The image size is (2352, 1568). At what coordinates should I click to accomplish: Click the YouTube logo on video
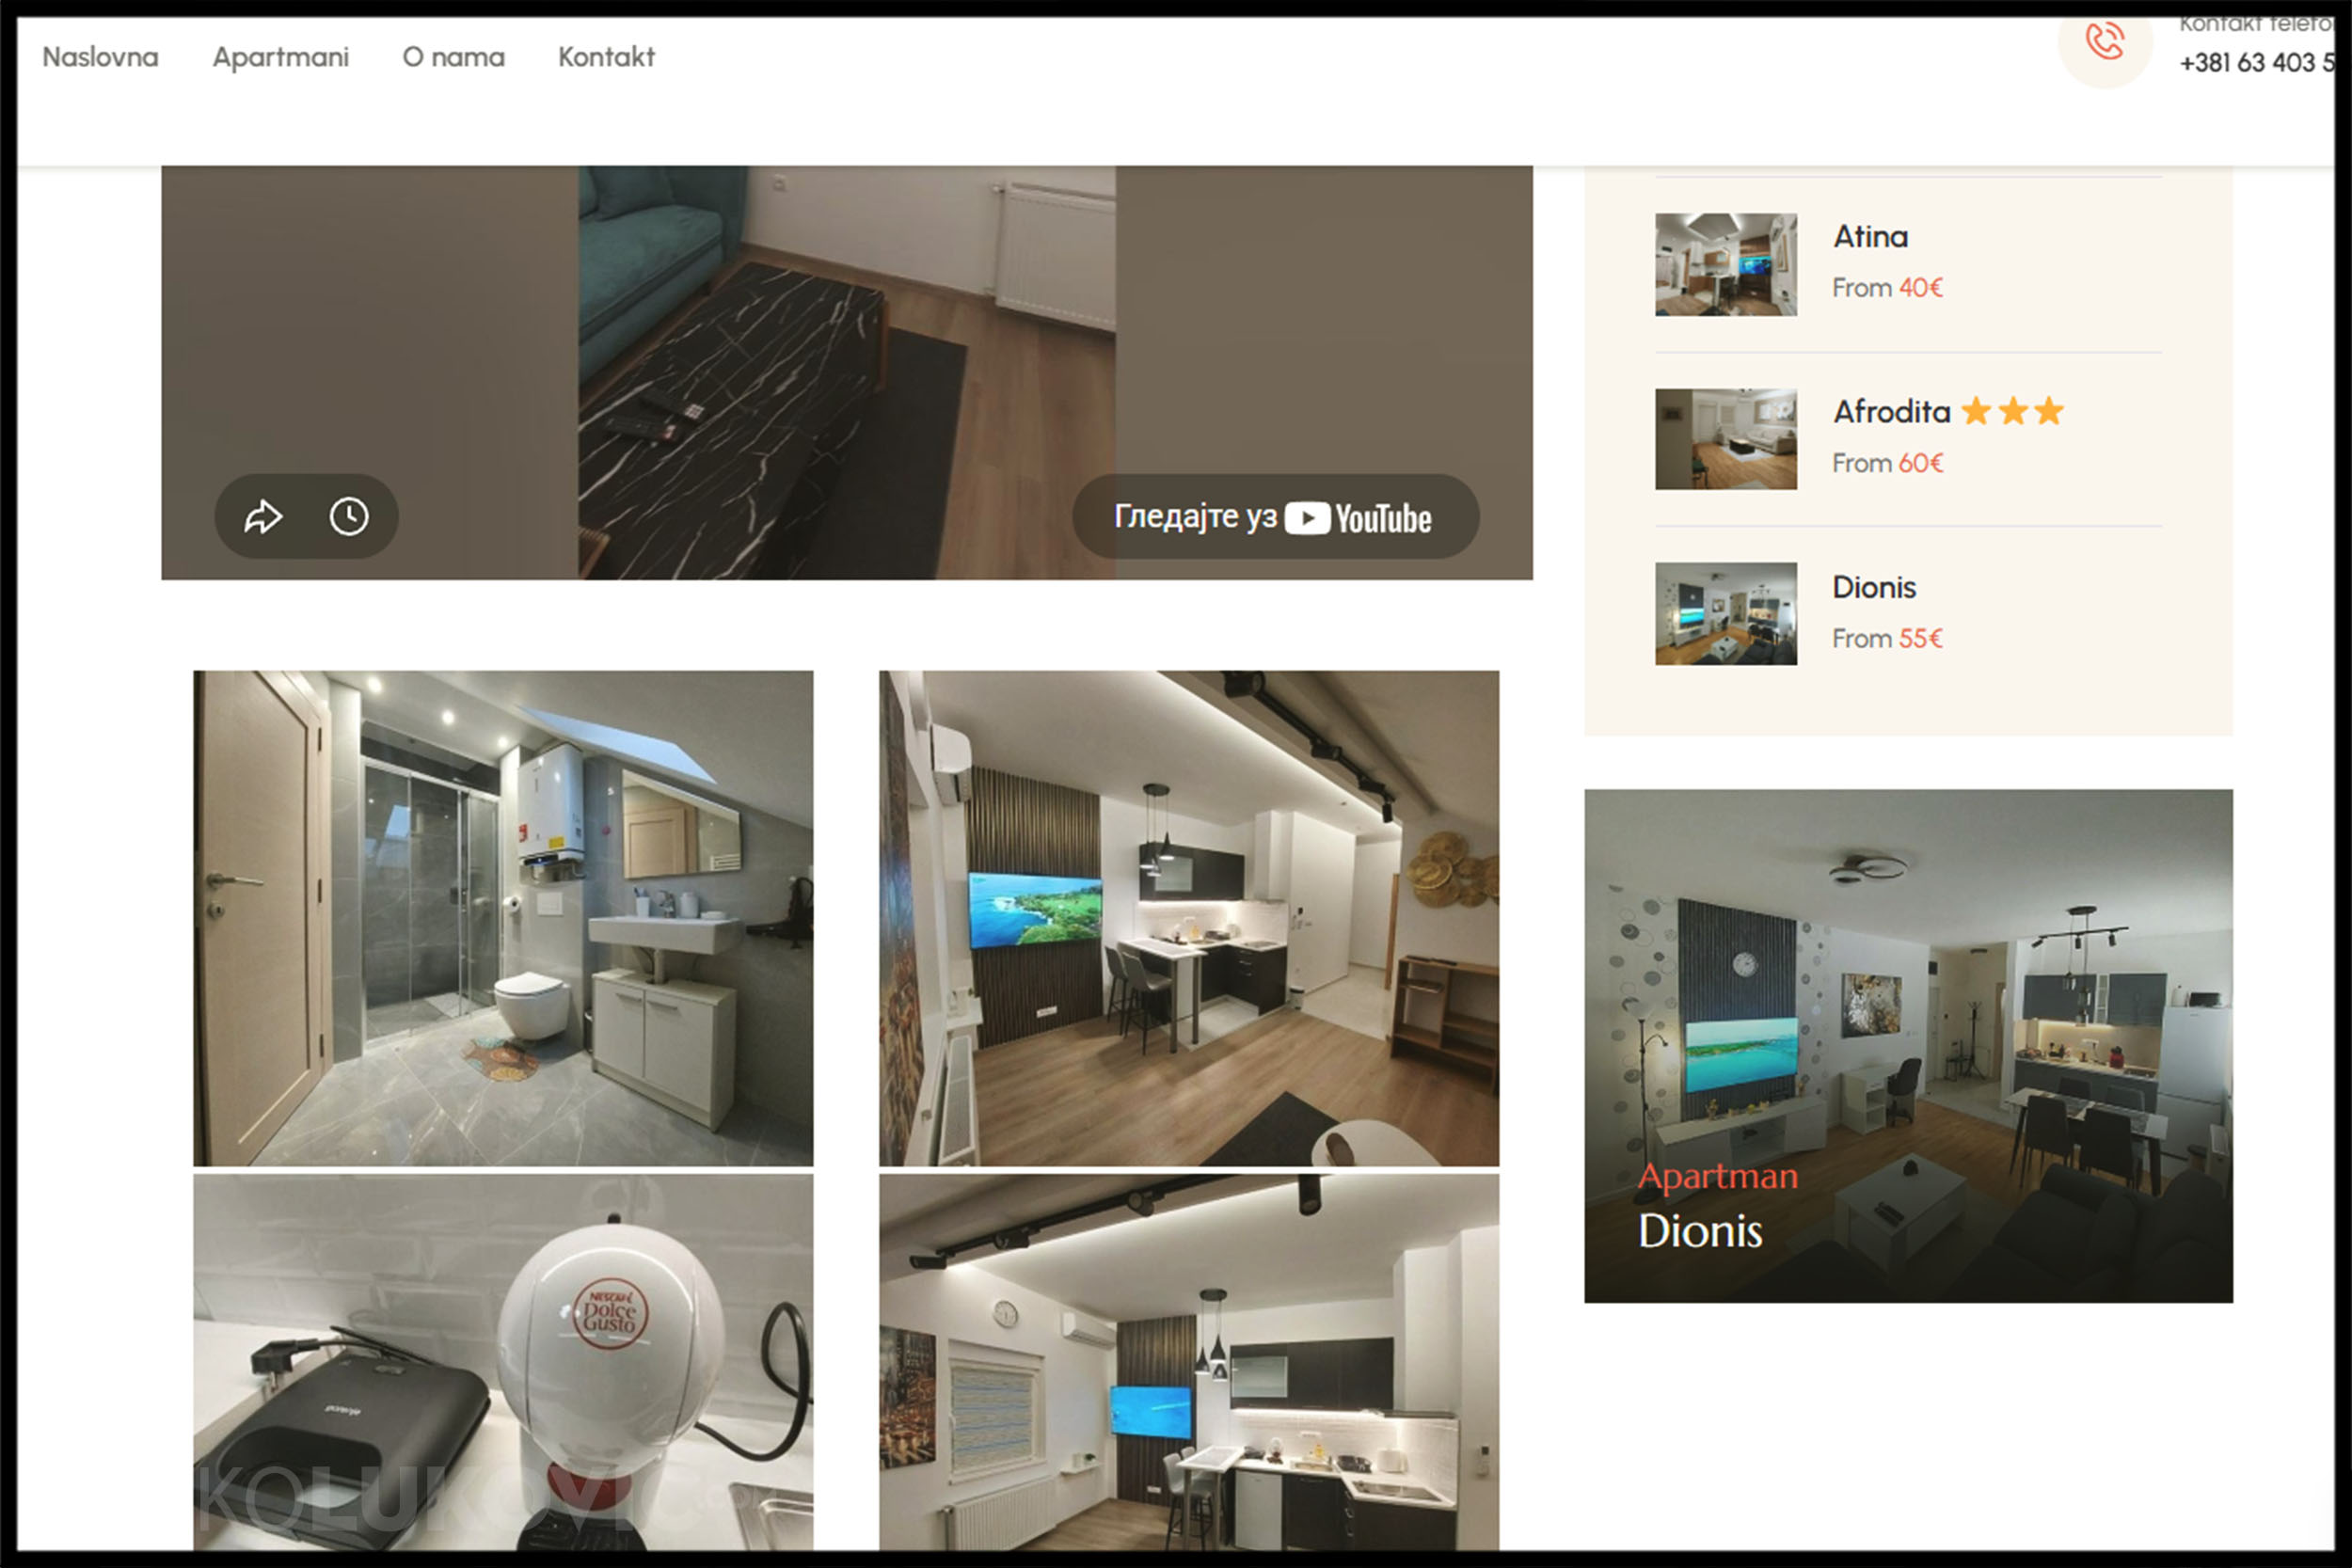(x=1358, y=518)
